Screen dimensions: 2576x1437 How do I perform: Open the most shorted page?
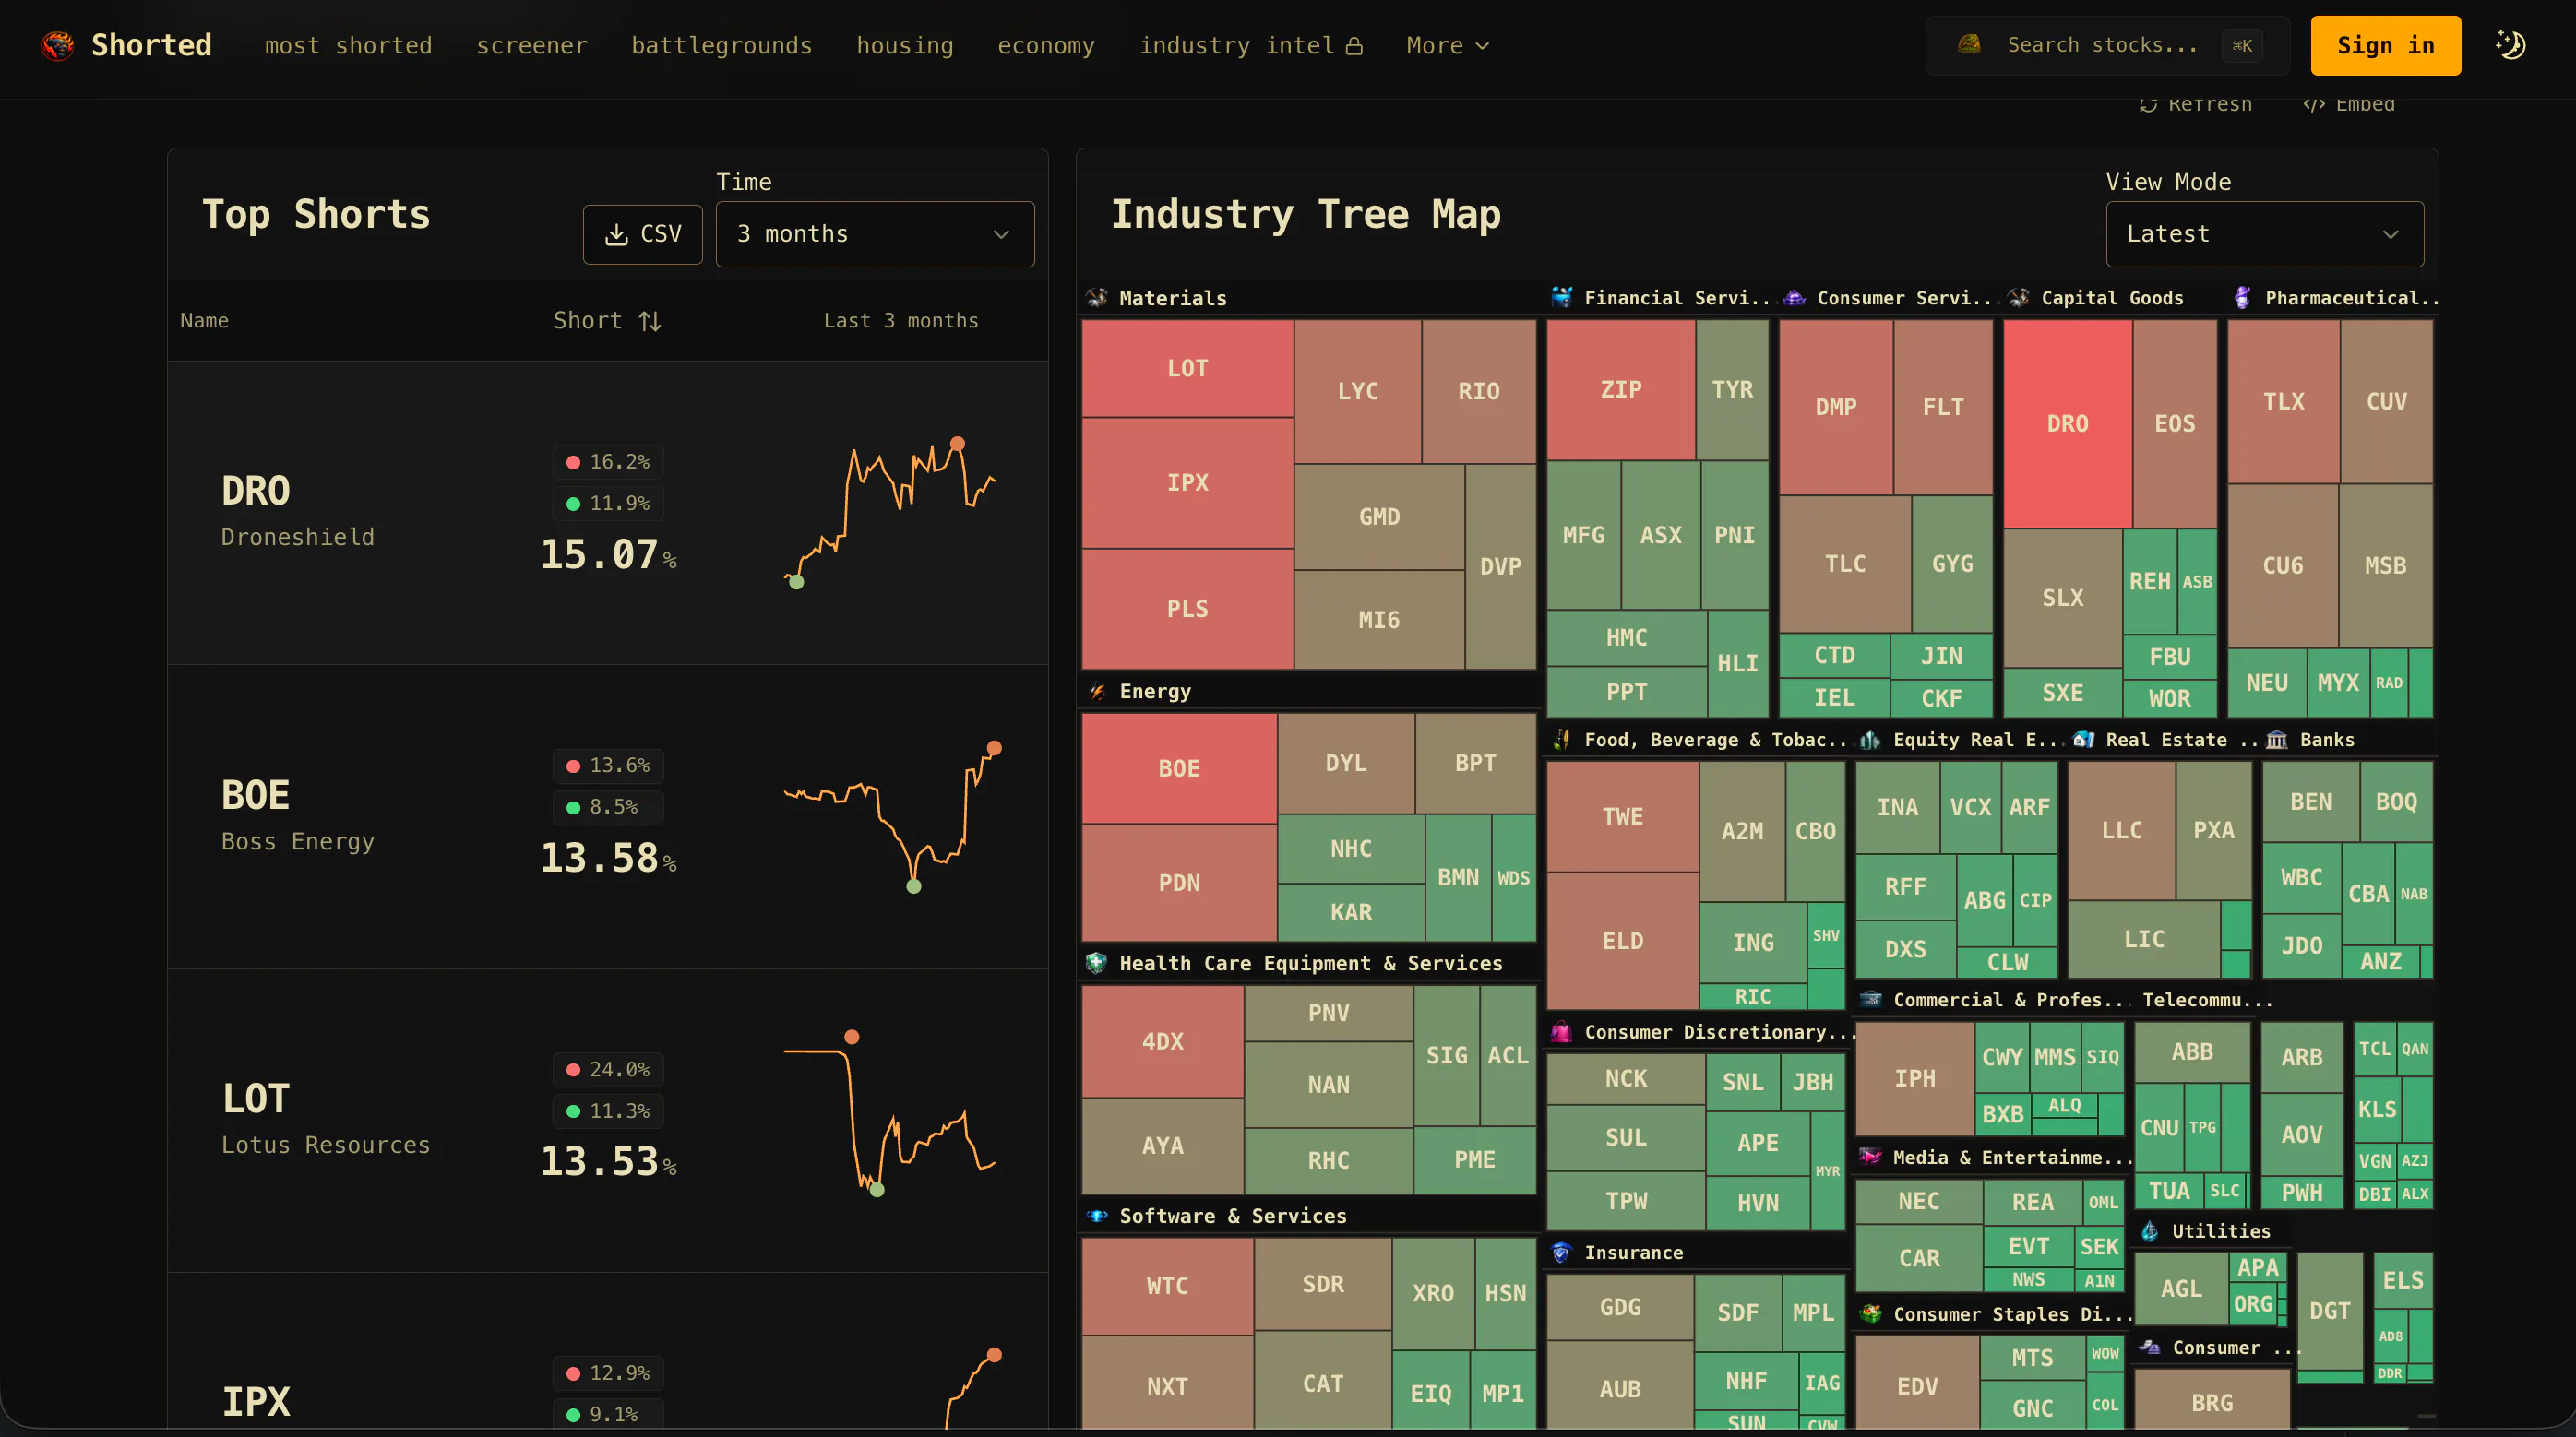348,46
